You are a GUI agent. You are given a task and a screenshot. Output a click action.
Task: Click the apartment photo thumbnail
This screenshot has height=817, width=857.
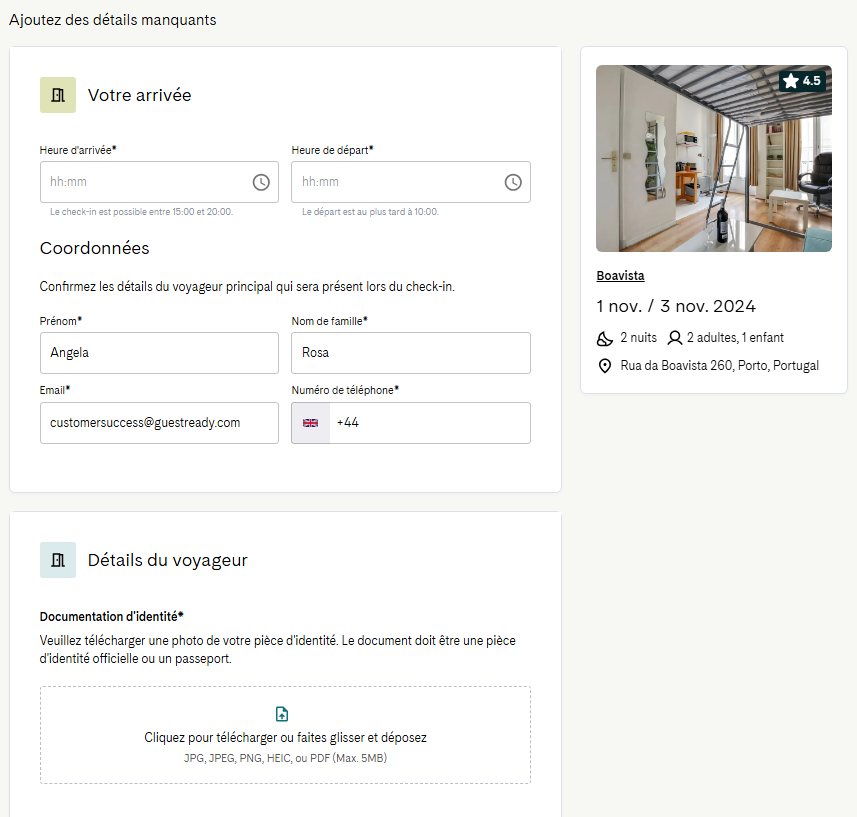(x=714, y=158)
